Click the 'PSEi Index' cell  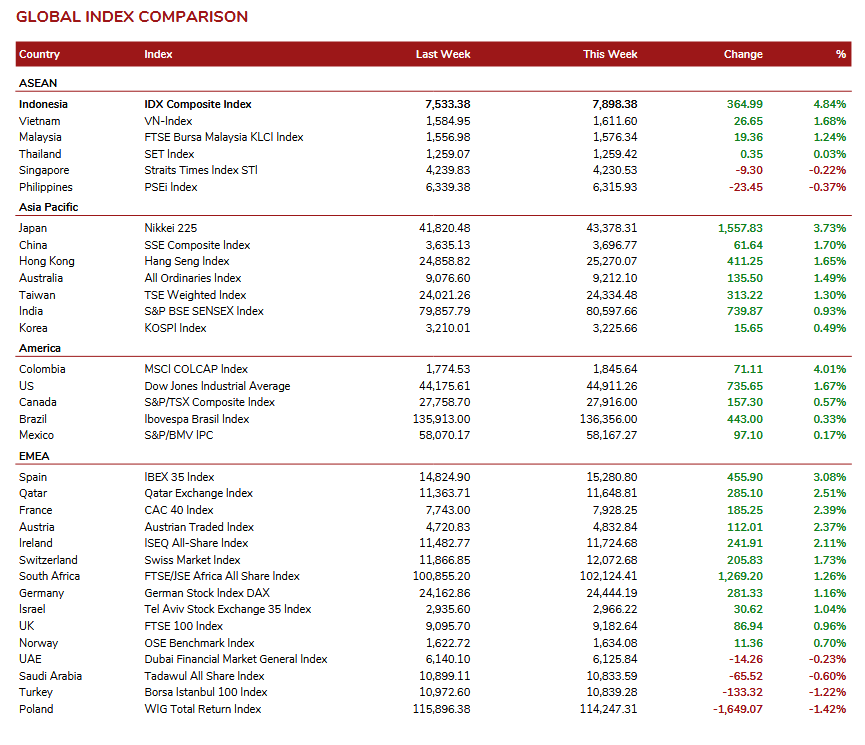pyautogui.click(x=170, y=187)
